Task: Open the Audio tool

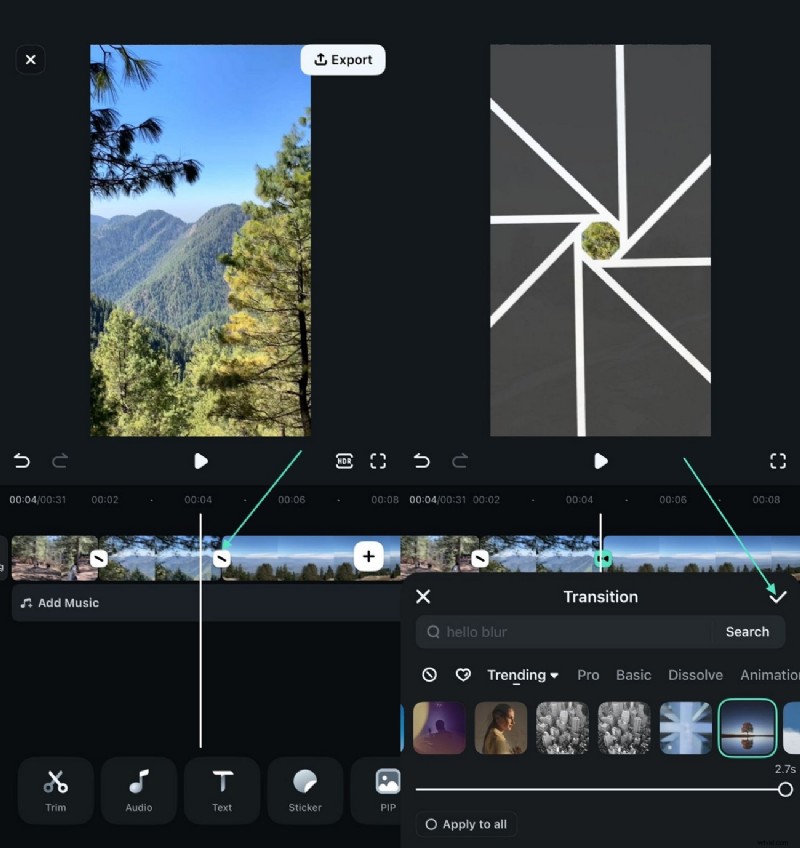Action: [x=138, y=790]
